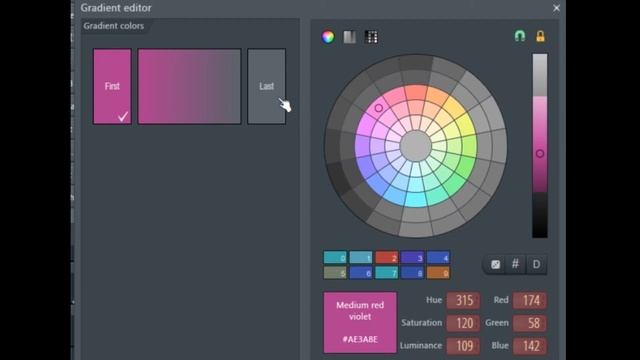Pick preset color swatch 0
Viewport: 640px width, 360px height.
335,258
